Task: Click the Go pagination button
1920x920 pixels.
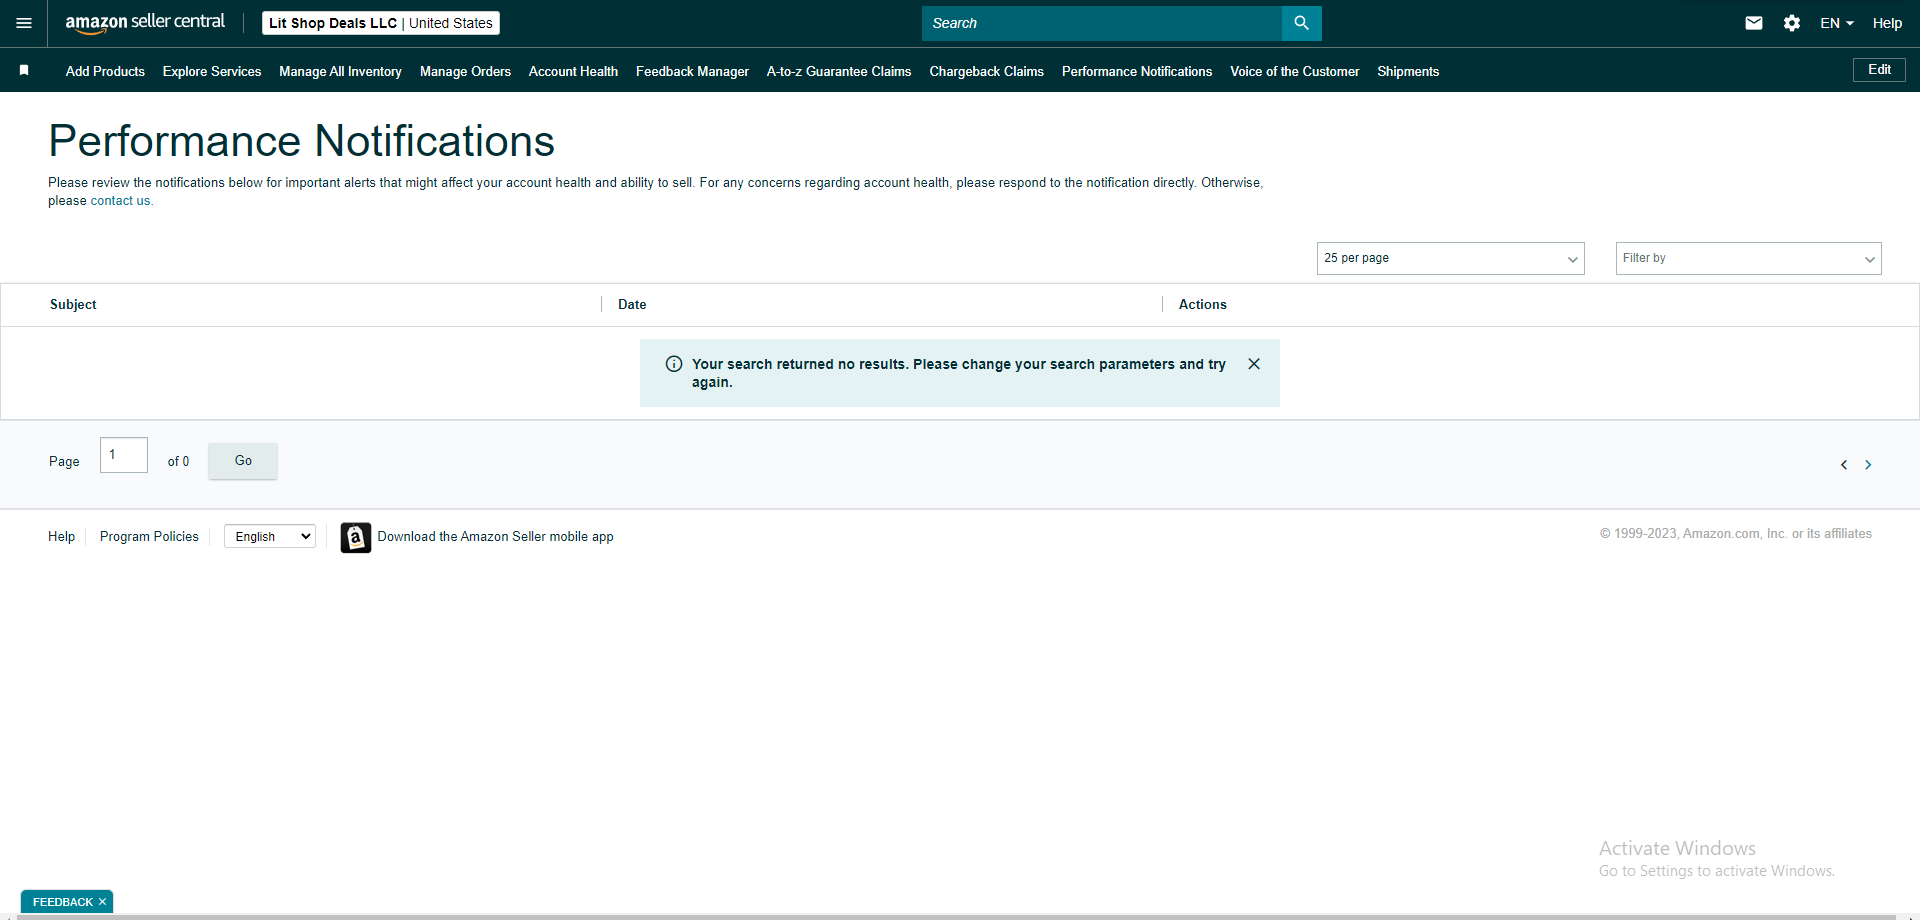Action: [243, 461]
